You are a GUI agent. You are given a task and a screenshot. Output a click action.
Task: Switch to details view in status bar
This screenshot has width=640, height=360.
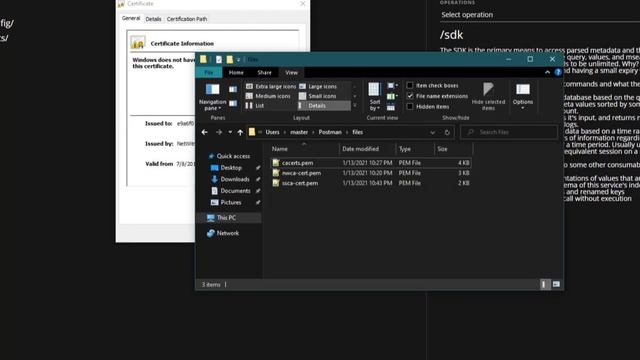coord(545,284)
